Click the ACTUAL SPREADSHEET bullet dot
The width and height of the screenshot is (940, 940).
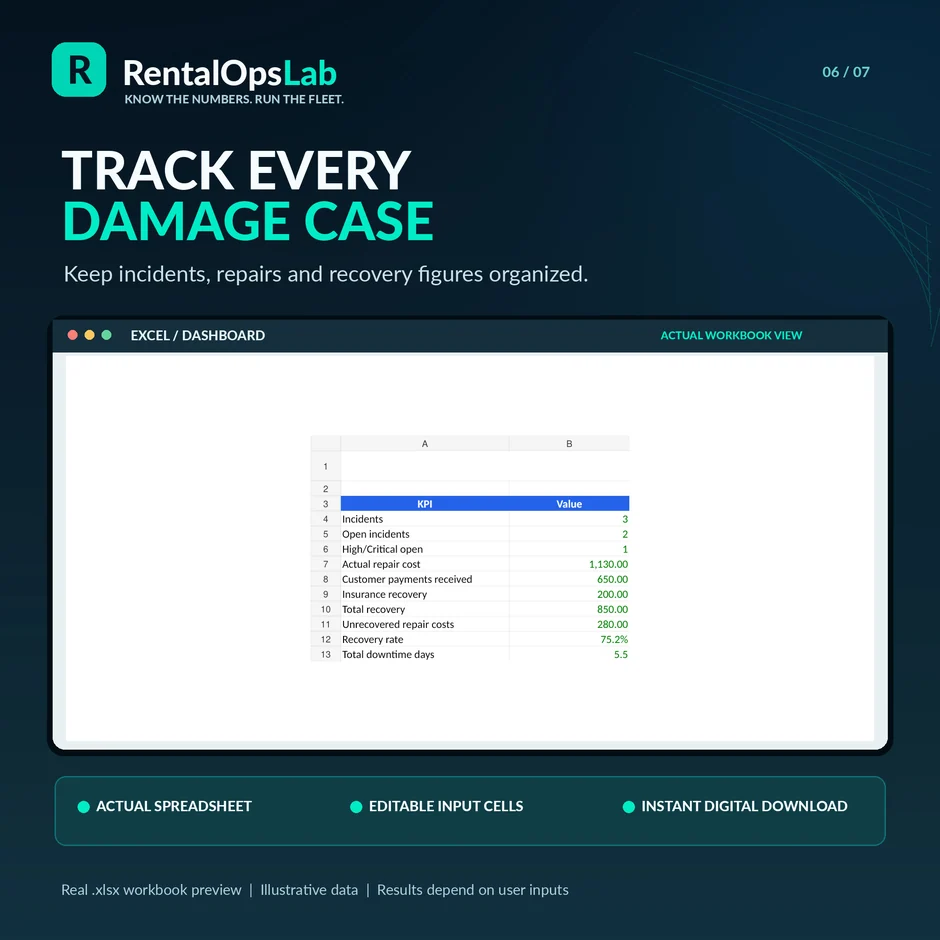pyautogui.click(x=84, y=807)
